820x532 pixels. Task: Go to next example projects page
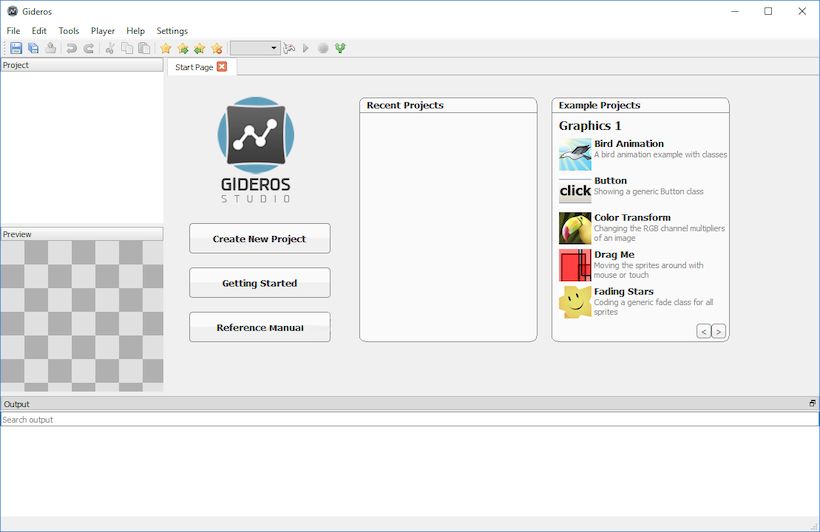[719, 332]
